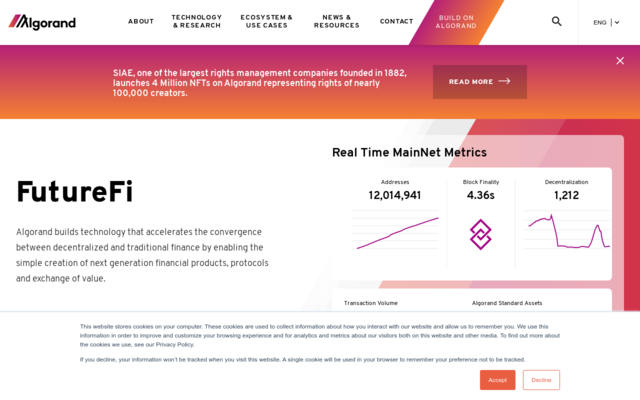Click the SIAE announcement banner text
Screen dimensions: 640x400
coord(260,83)
